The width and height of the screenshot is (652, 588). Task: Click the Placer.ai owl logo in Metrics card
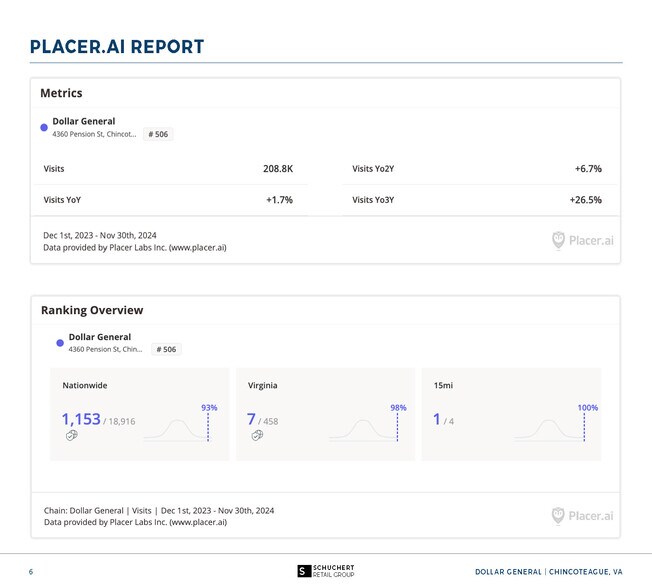pyautogui.click(x=558, y=240)
